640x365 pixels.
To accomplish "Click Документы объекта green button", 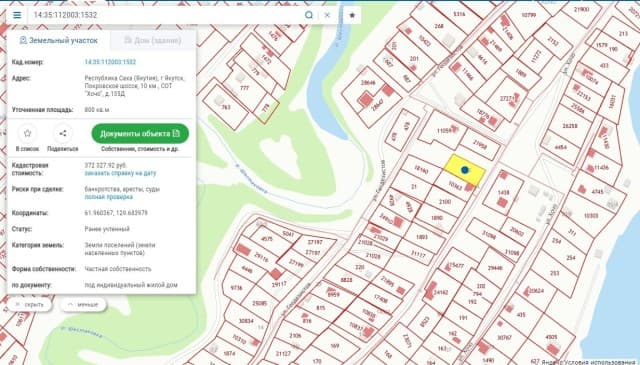I will pyautogui.click(x=140, y=134).
